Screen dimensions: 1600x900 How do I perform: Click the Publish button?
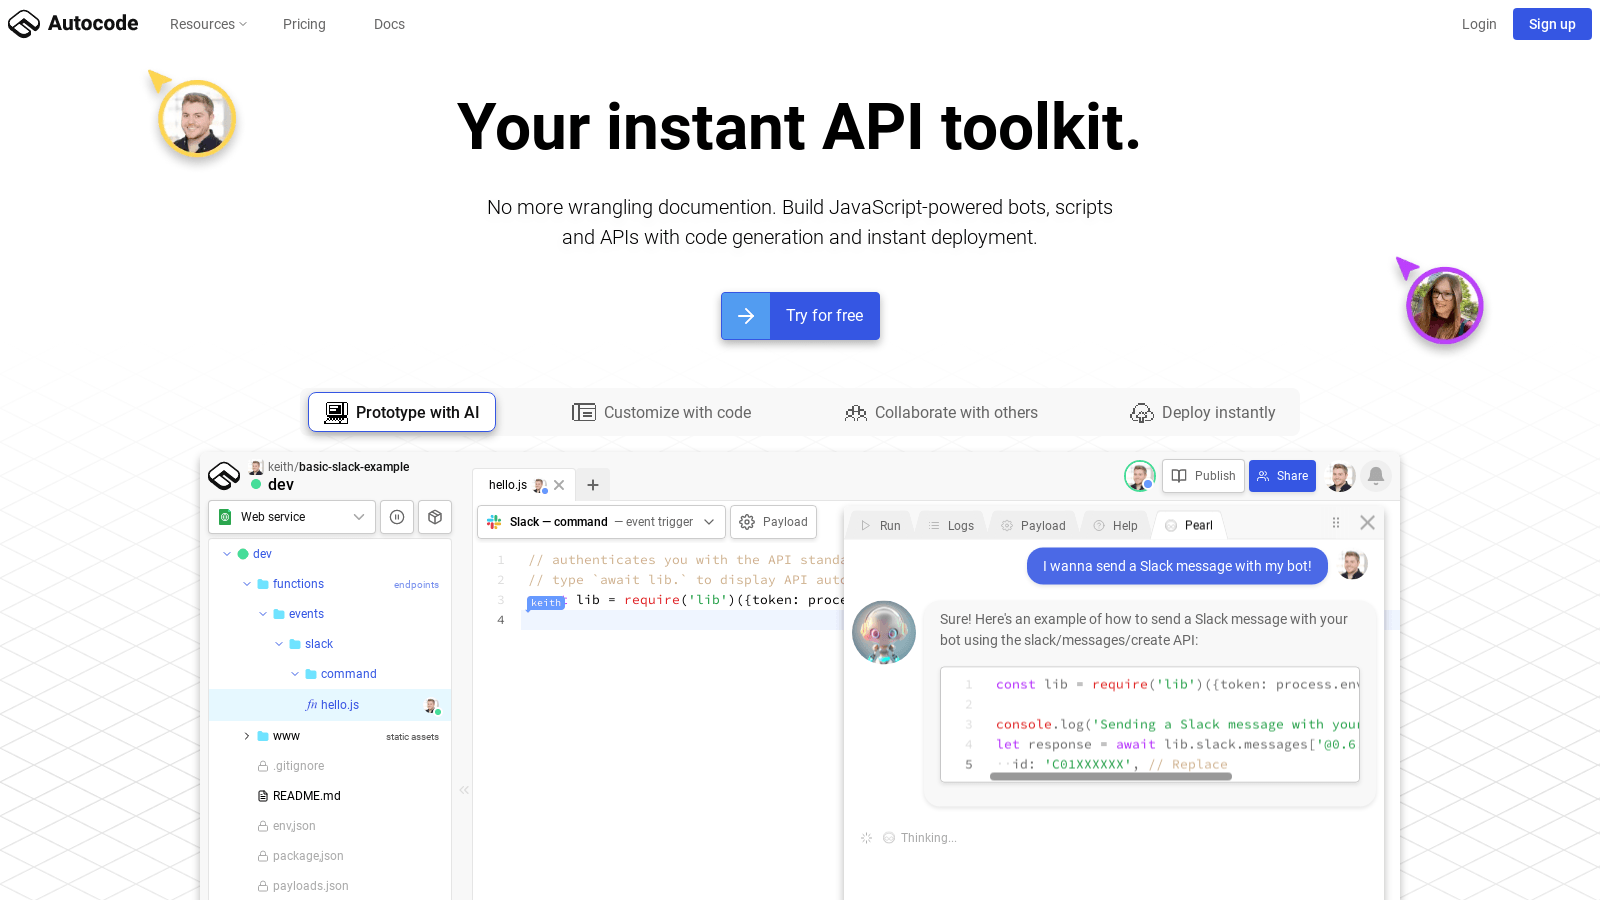tap(1204, 476)
